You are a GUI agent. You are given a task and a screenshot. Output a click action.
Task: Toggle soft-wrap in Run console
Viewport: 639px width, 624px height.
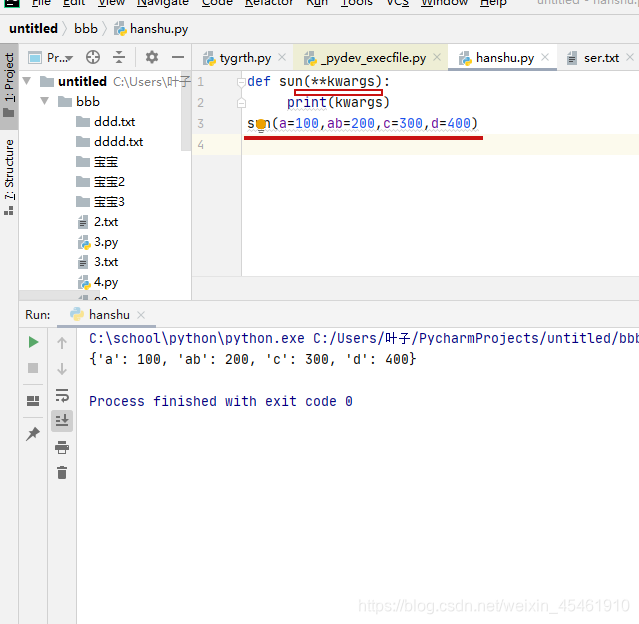tap(62, 395)
